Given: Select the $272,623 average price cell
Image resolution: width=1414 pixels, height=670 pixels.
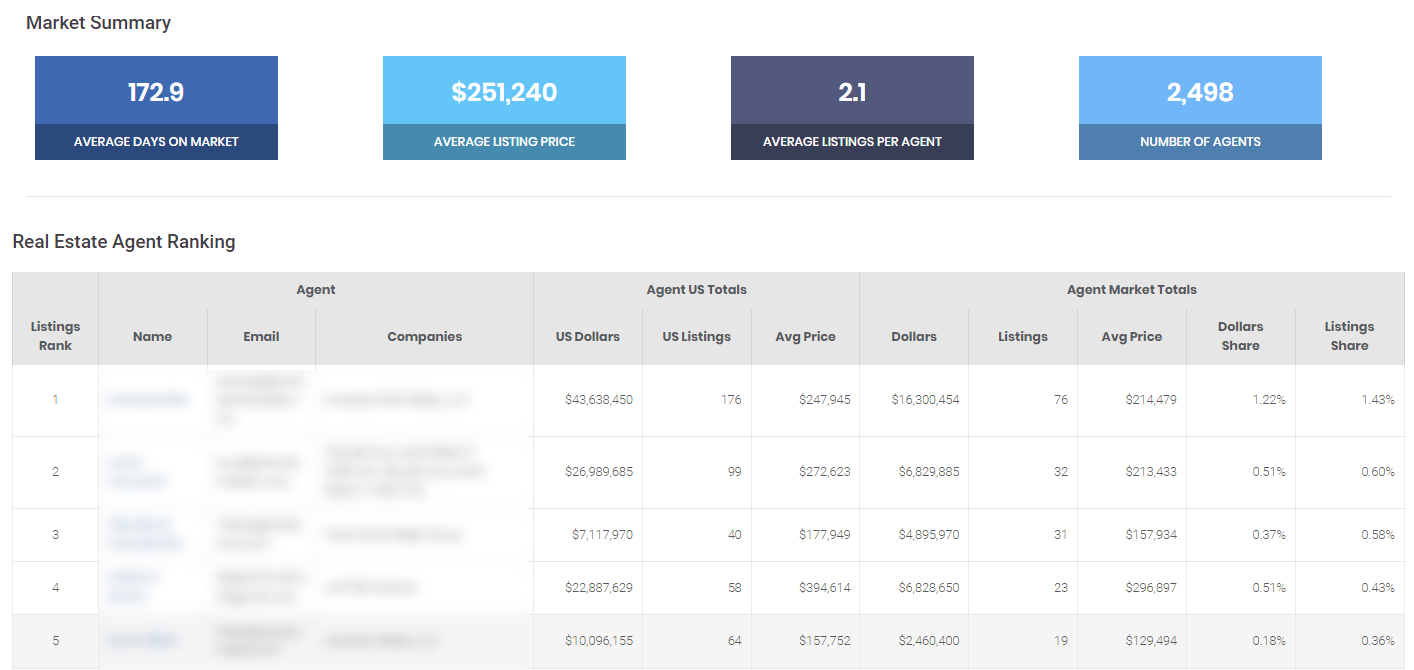Looking at the screenshot, I should (x=805, y=472).
